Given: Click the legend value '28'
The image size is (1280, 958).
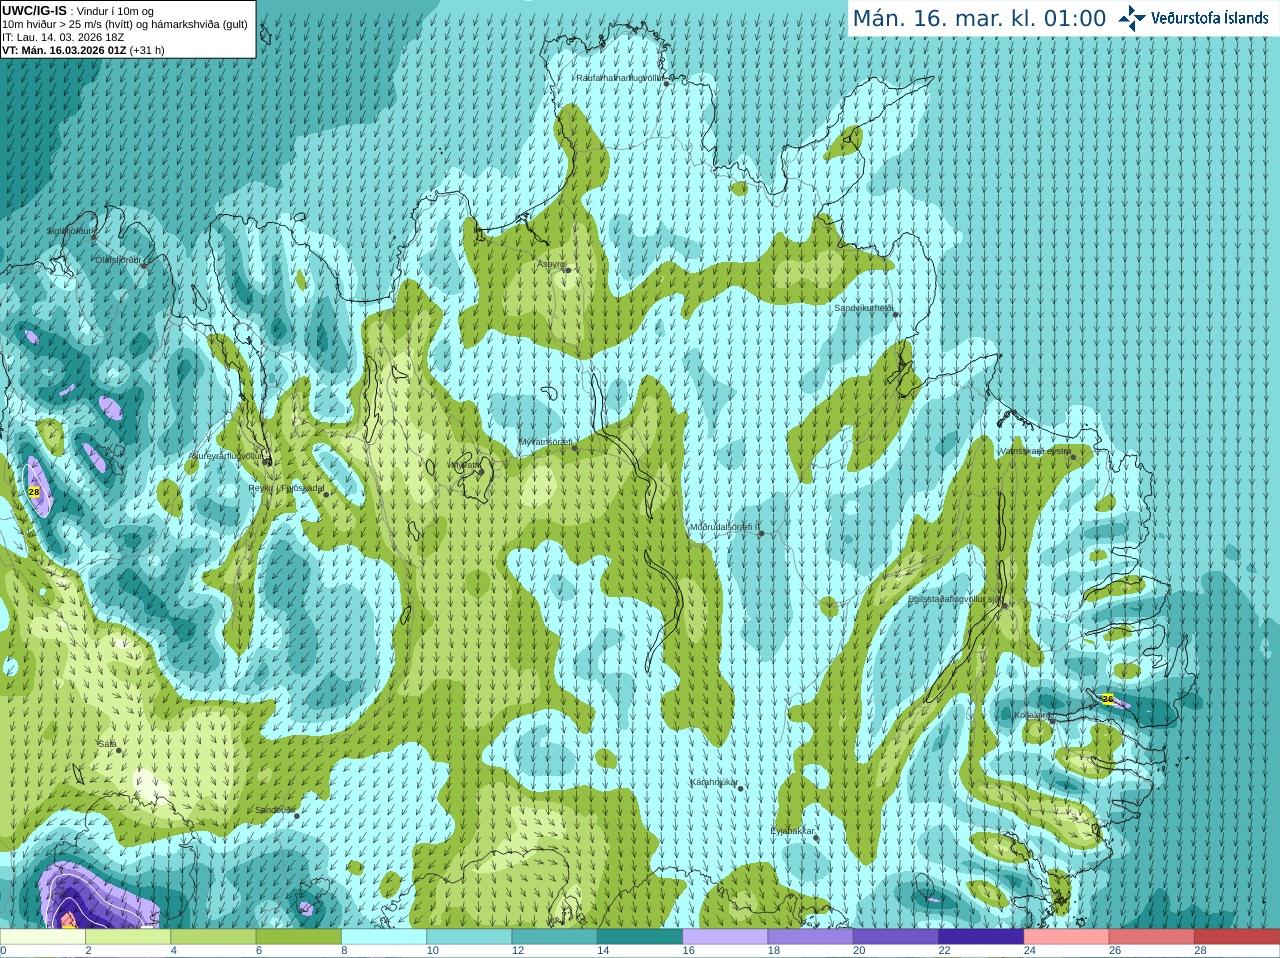Looking at the screenshot, I should (x=1201, y=951).
